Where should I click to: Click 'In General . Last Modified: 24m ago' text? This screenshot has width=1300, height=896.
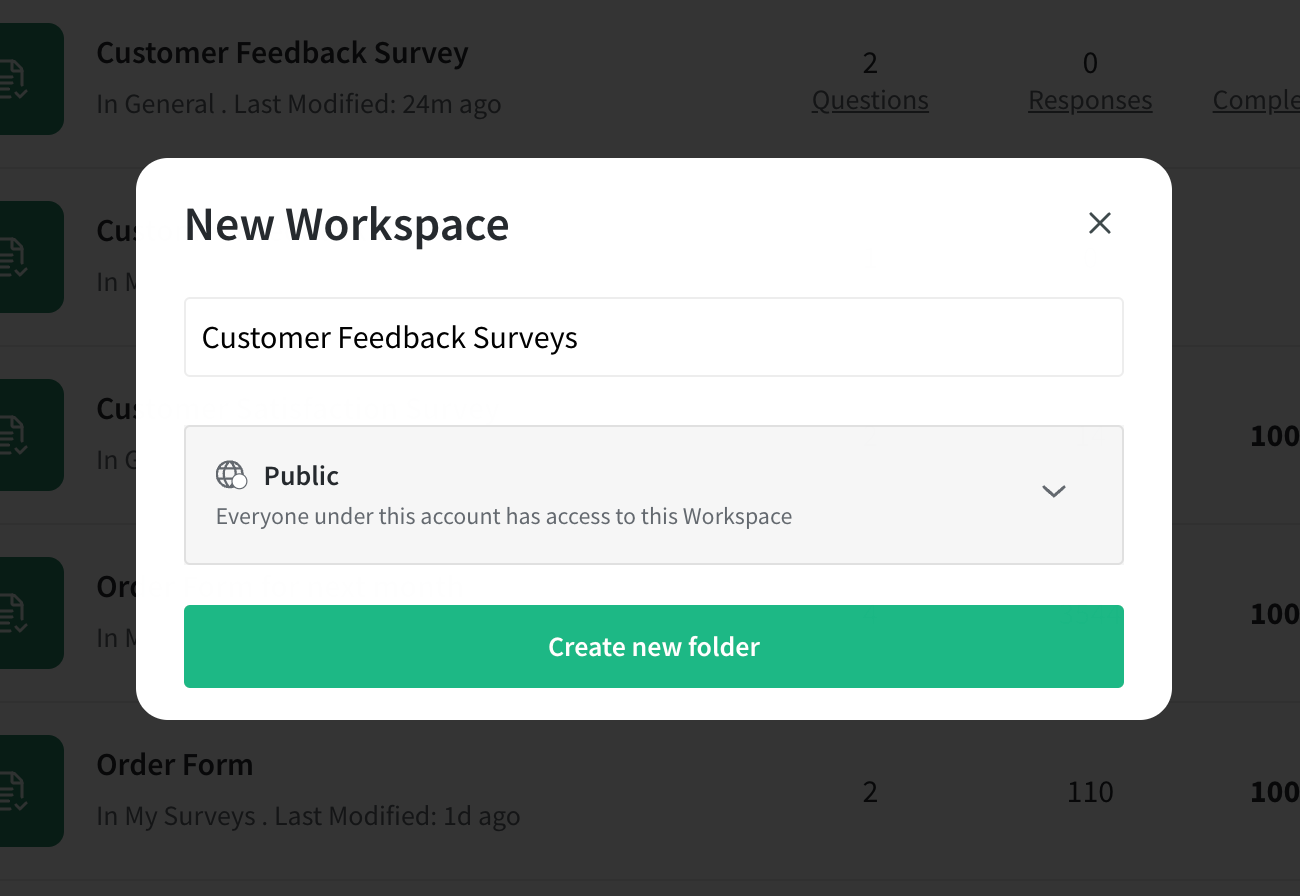pos(299,104)
